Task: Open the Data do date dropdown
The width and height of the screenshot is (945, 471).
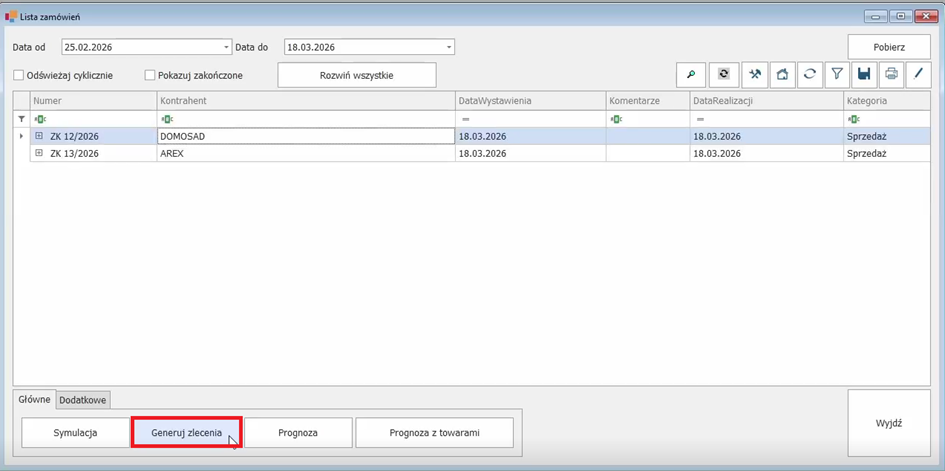Action: (x=449, y=47)
